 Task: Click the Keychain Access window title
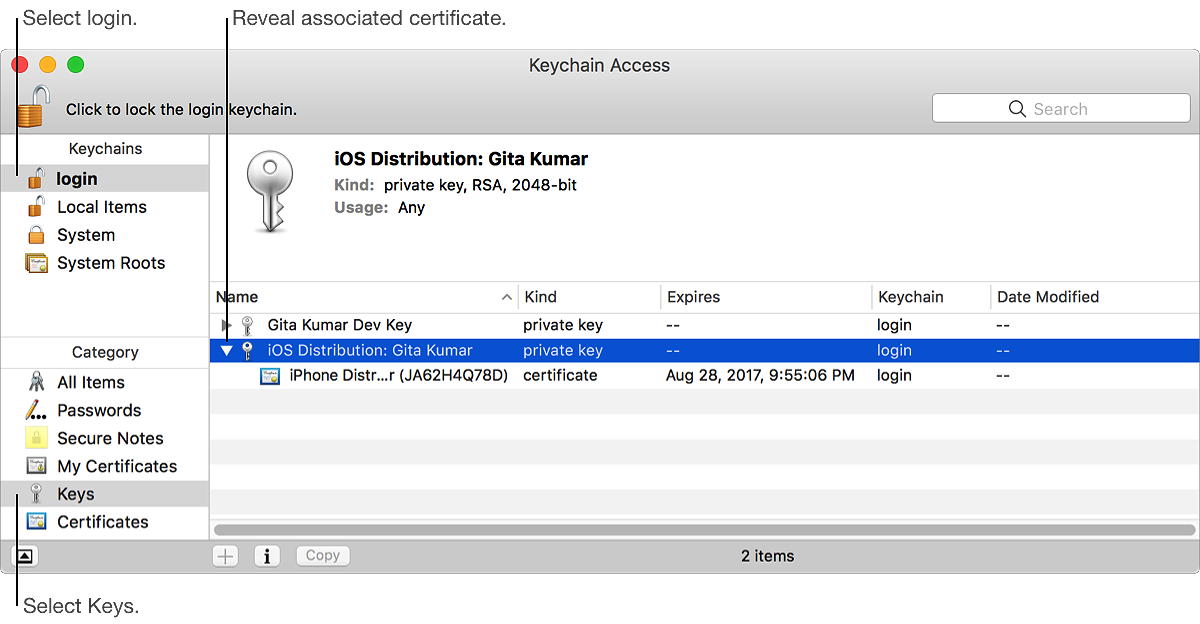pos(599,65)
